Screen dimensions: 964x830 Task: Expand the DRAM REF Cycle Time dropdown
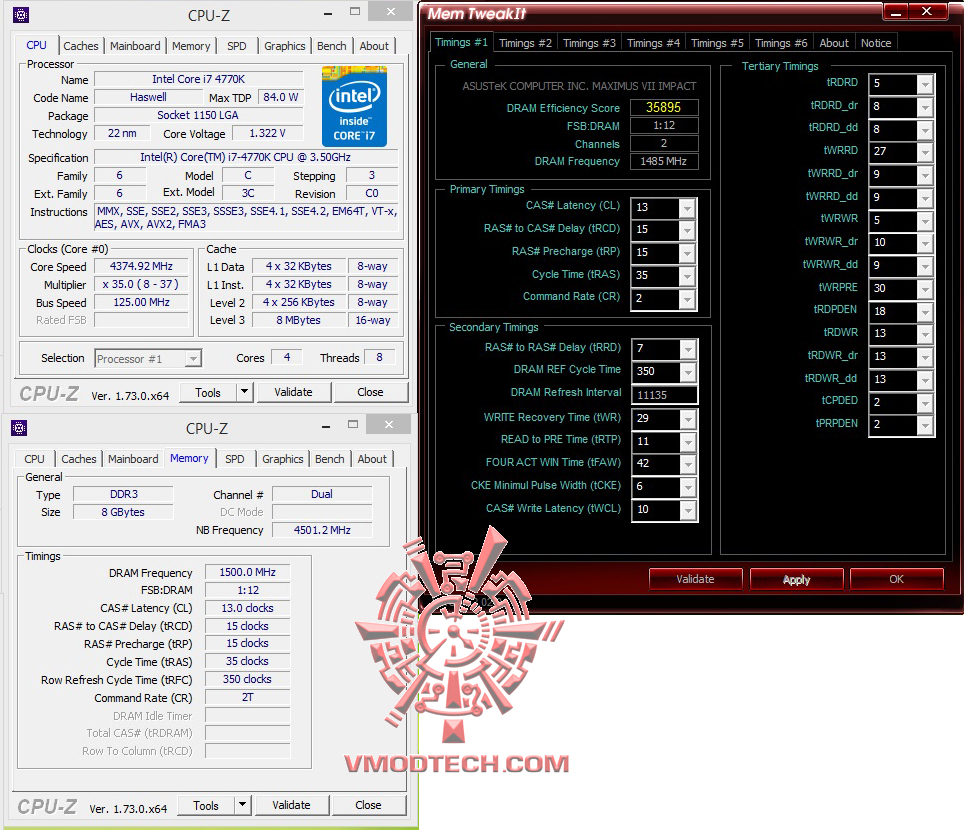click(x=688, y=372)
